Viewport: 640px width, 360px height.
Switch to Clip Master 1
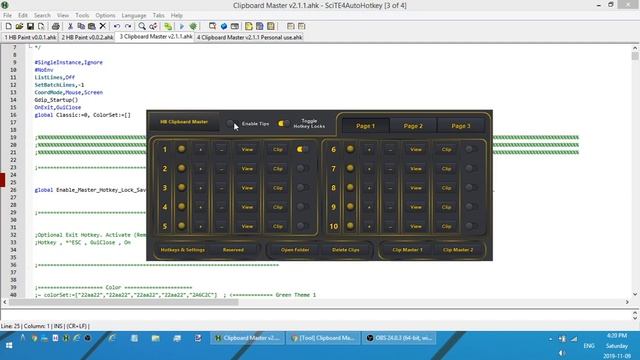[407, 250]
